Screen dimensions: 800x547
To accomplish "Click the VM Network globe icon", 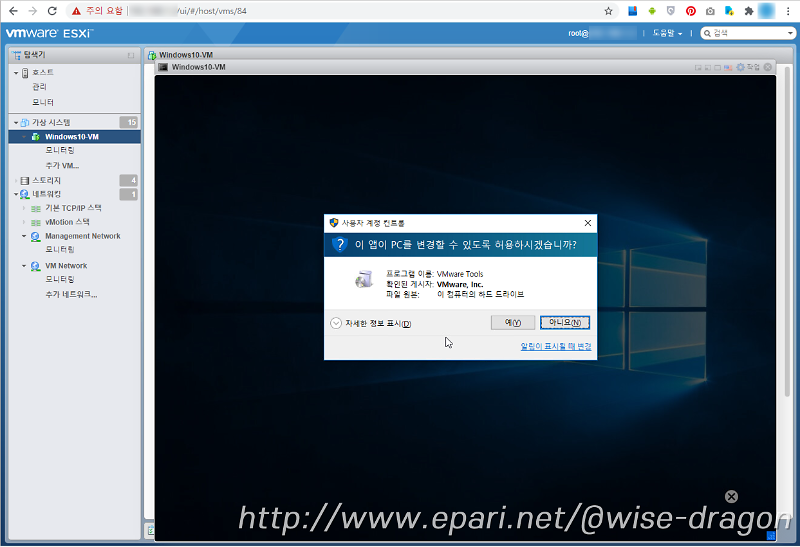I will [x=36, y=266].
